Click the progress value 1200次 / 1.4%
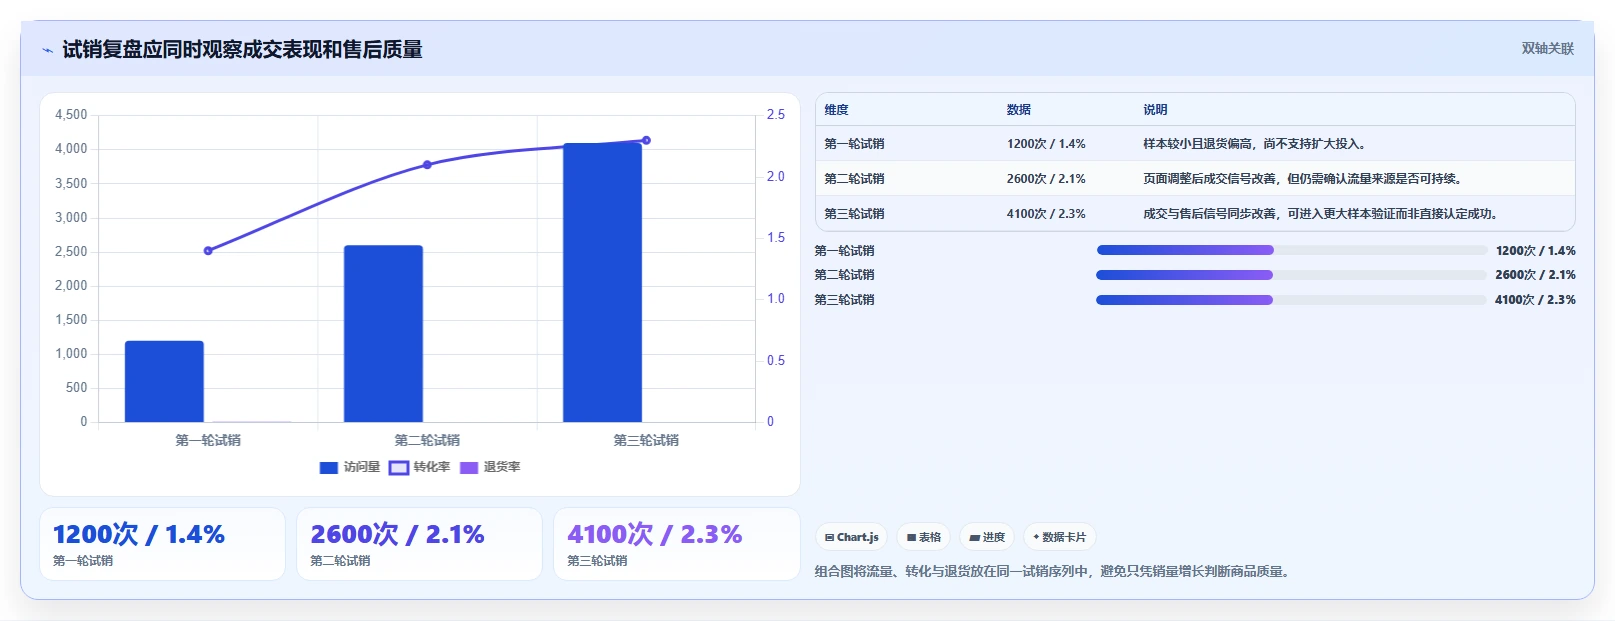 point(1535,251)
